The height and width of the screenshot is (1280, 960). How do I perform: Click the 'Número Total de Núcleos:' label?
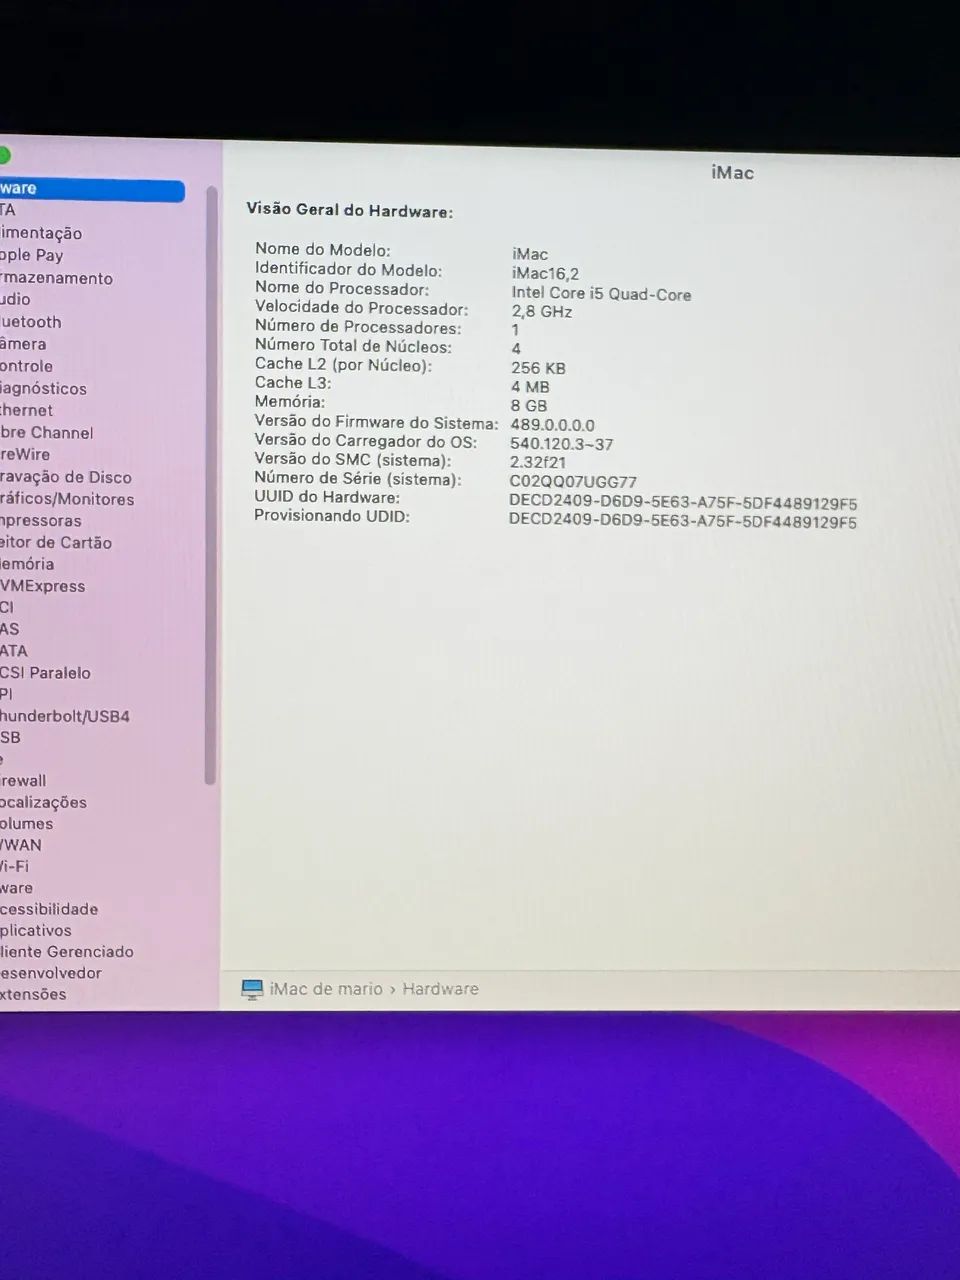pyautogui.click(x=353, y=347)
